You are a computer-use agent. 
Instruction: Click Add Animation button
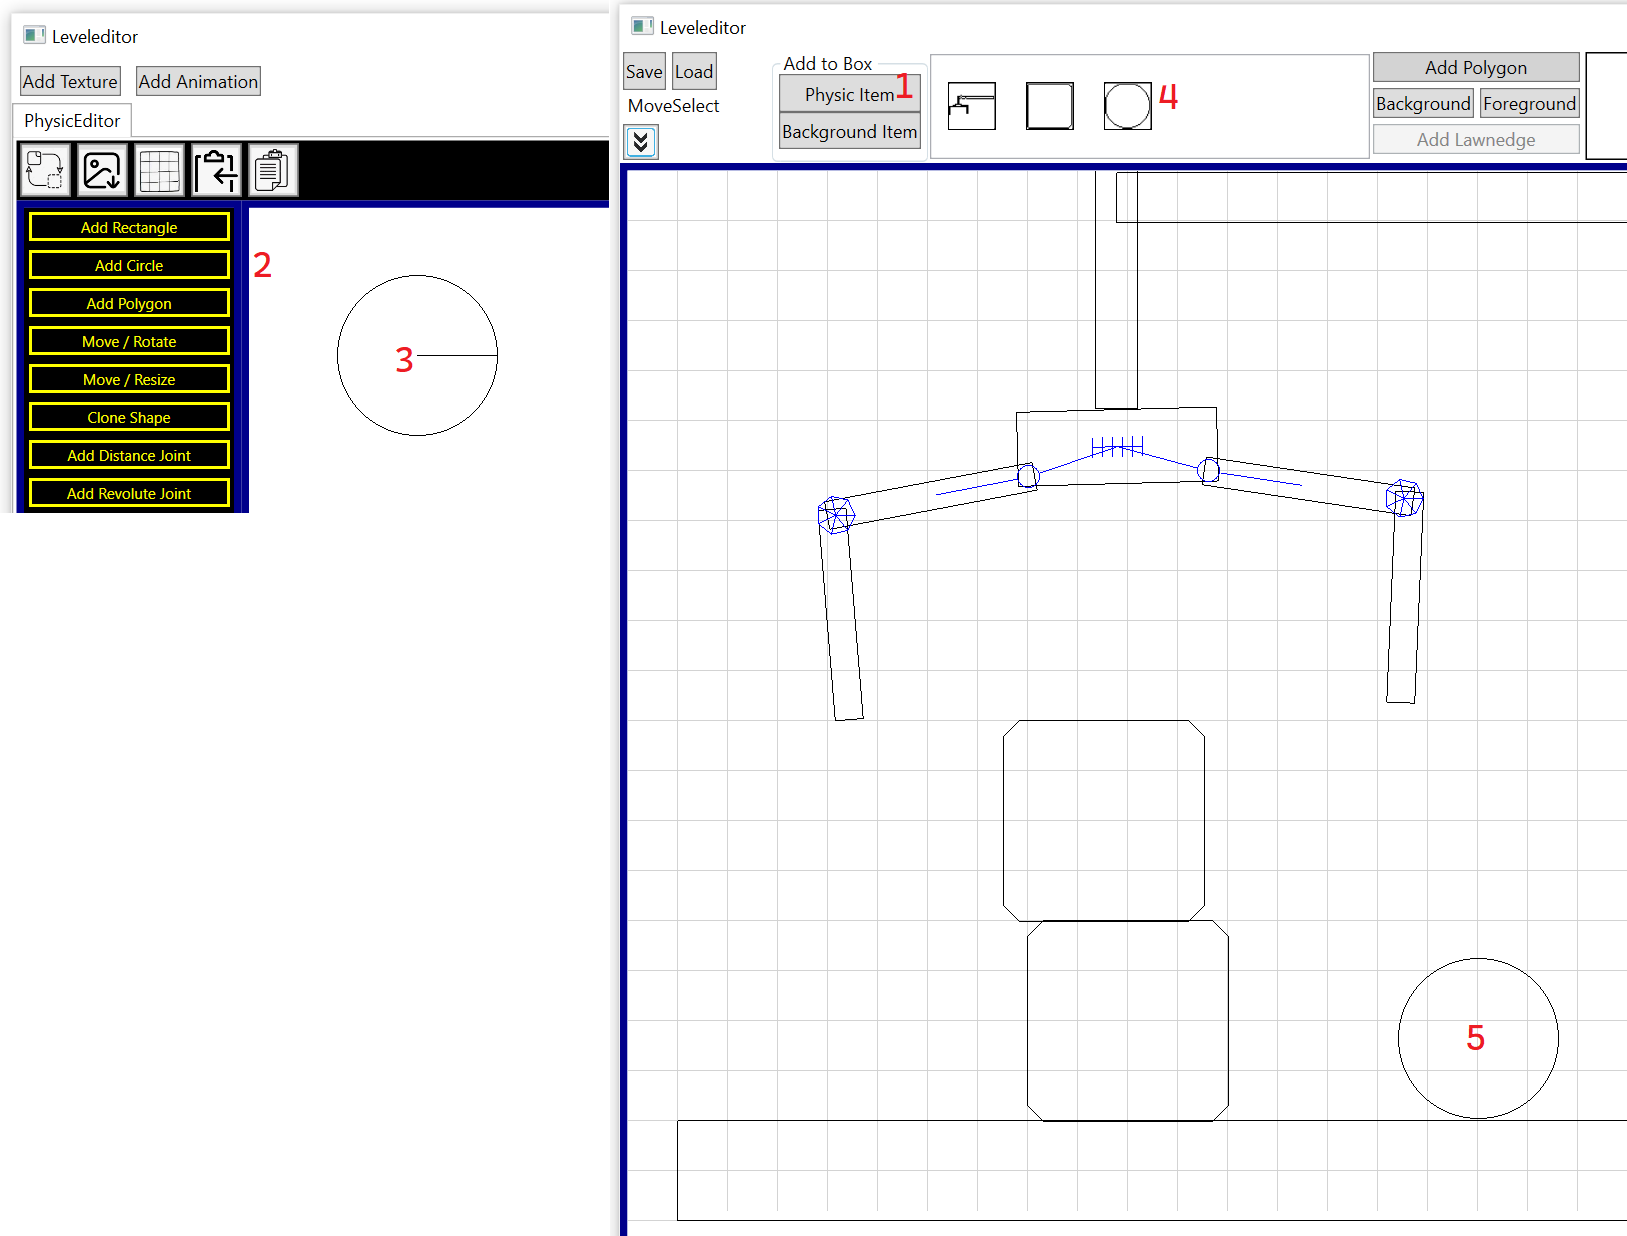[x=198, y=82]
